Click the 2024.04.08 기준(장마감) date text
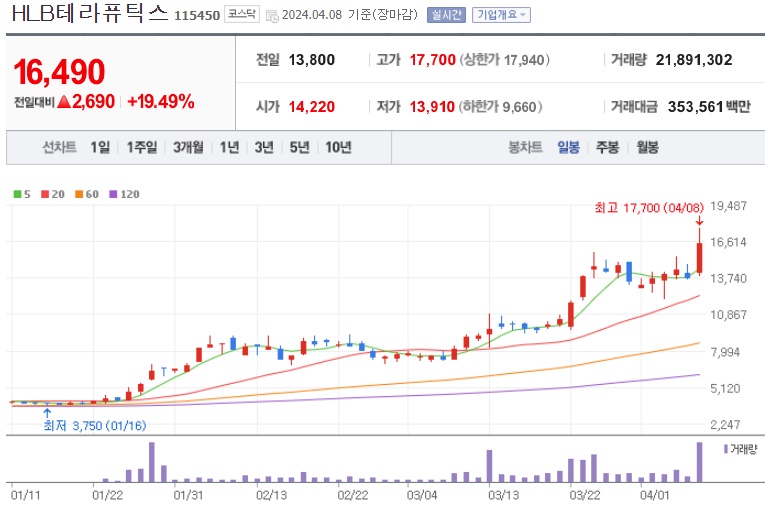Image resolution: width=765 pixels, height=509 pixels. click(350, 15)
